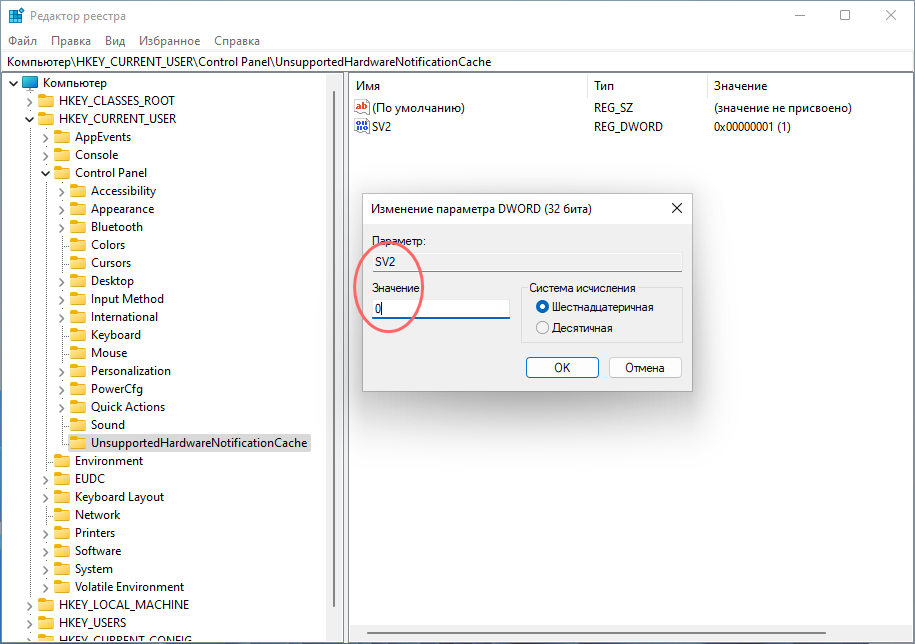Expand the Accessibility node
915x644 pixels.
click(61, 192)
